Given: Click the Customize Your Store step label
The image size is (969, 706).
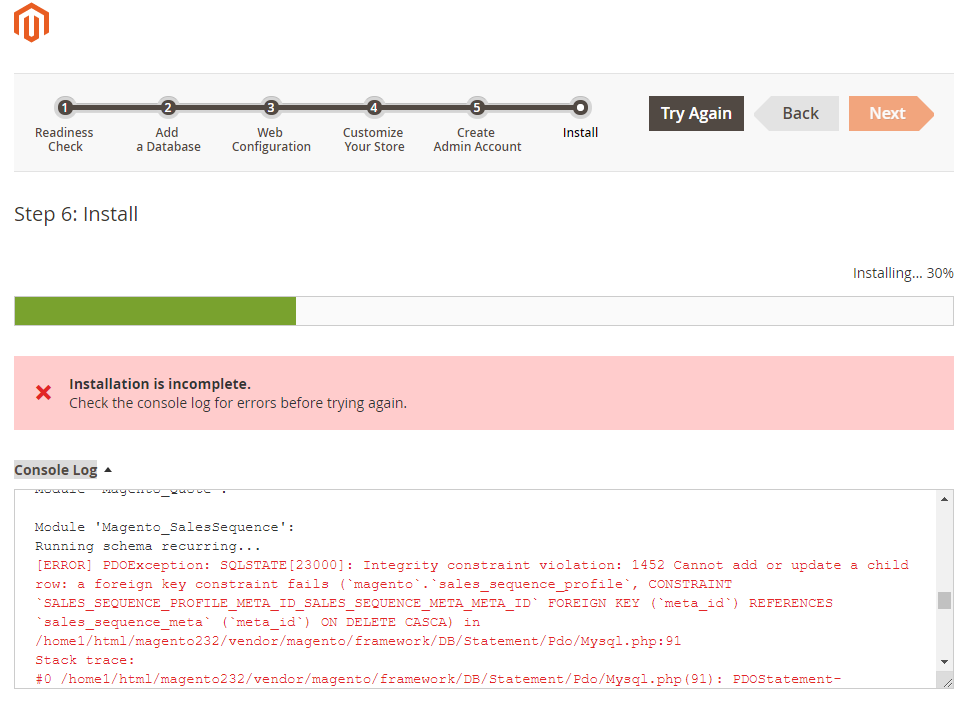Looking at the screenshot, I should [x=374, y=140].
